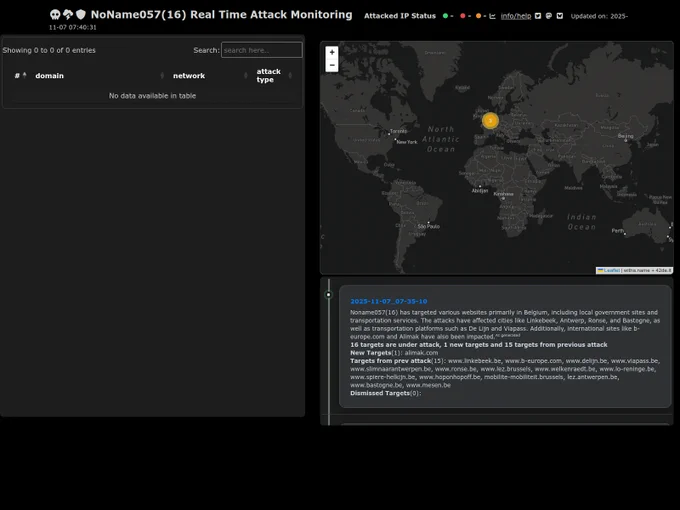The width and height of the screenshot is (680, 510).
Task: Sort table by # column
Action: tap(20, 75)
